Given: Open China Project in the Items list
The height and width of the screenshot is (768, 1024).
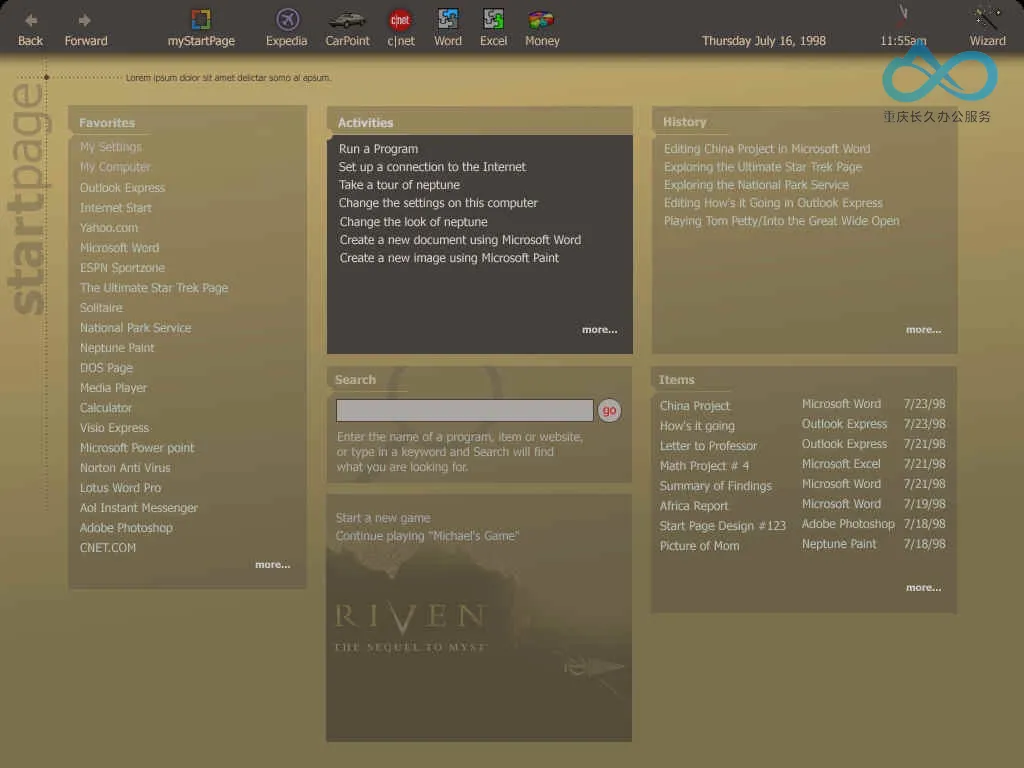Looking at the screenshot, I should click(x=695, y=406).
